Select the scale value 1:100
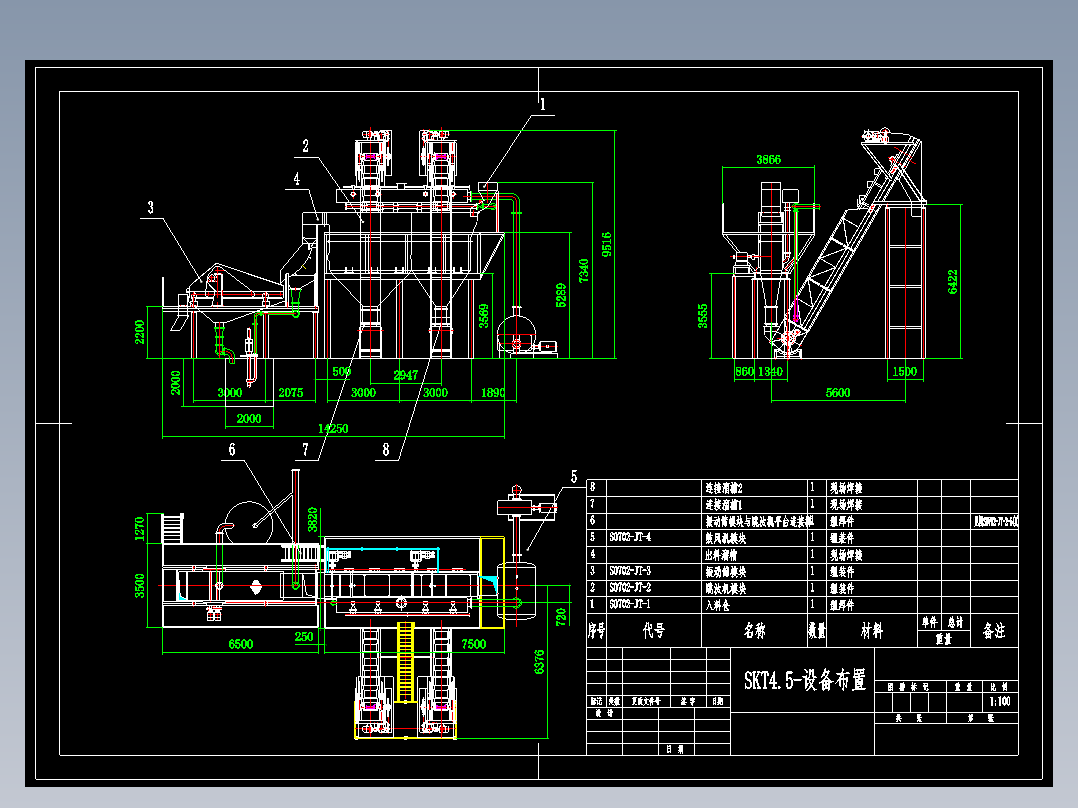 pyautogui.click(x=1000, y=701)
